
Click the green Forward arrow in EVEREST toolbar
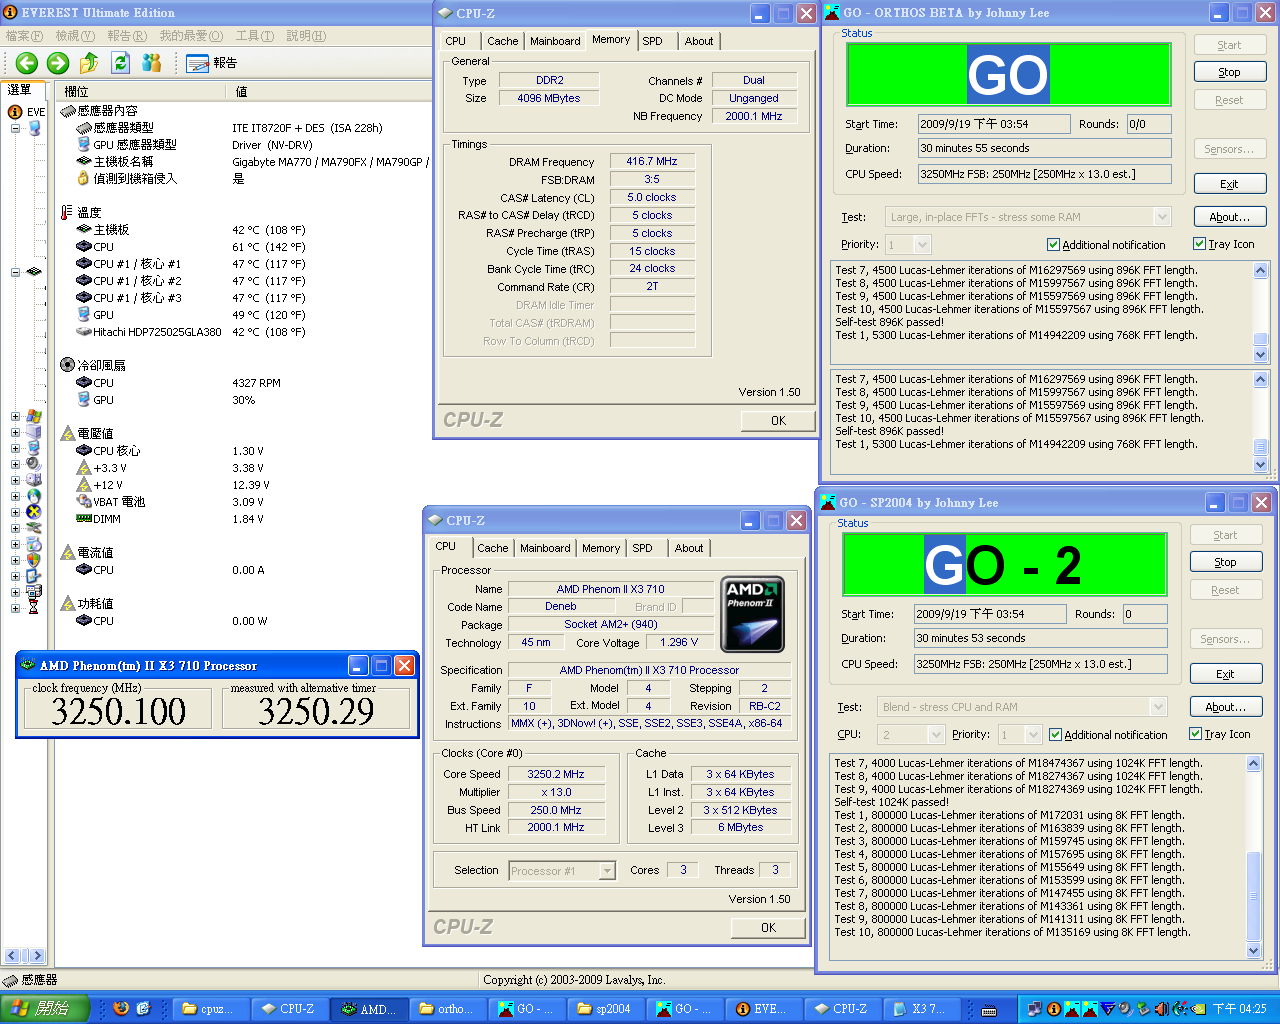(58, 63)
